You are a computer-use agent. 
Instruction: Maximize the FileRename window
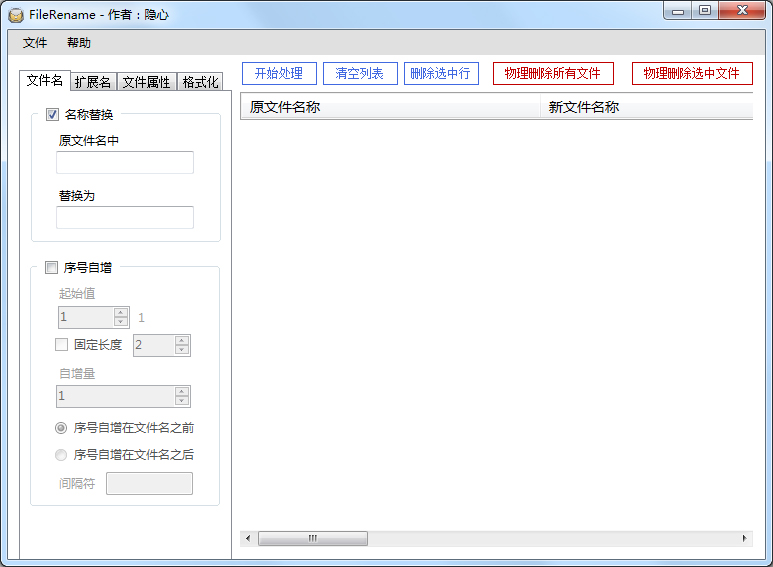705,10
